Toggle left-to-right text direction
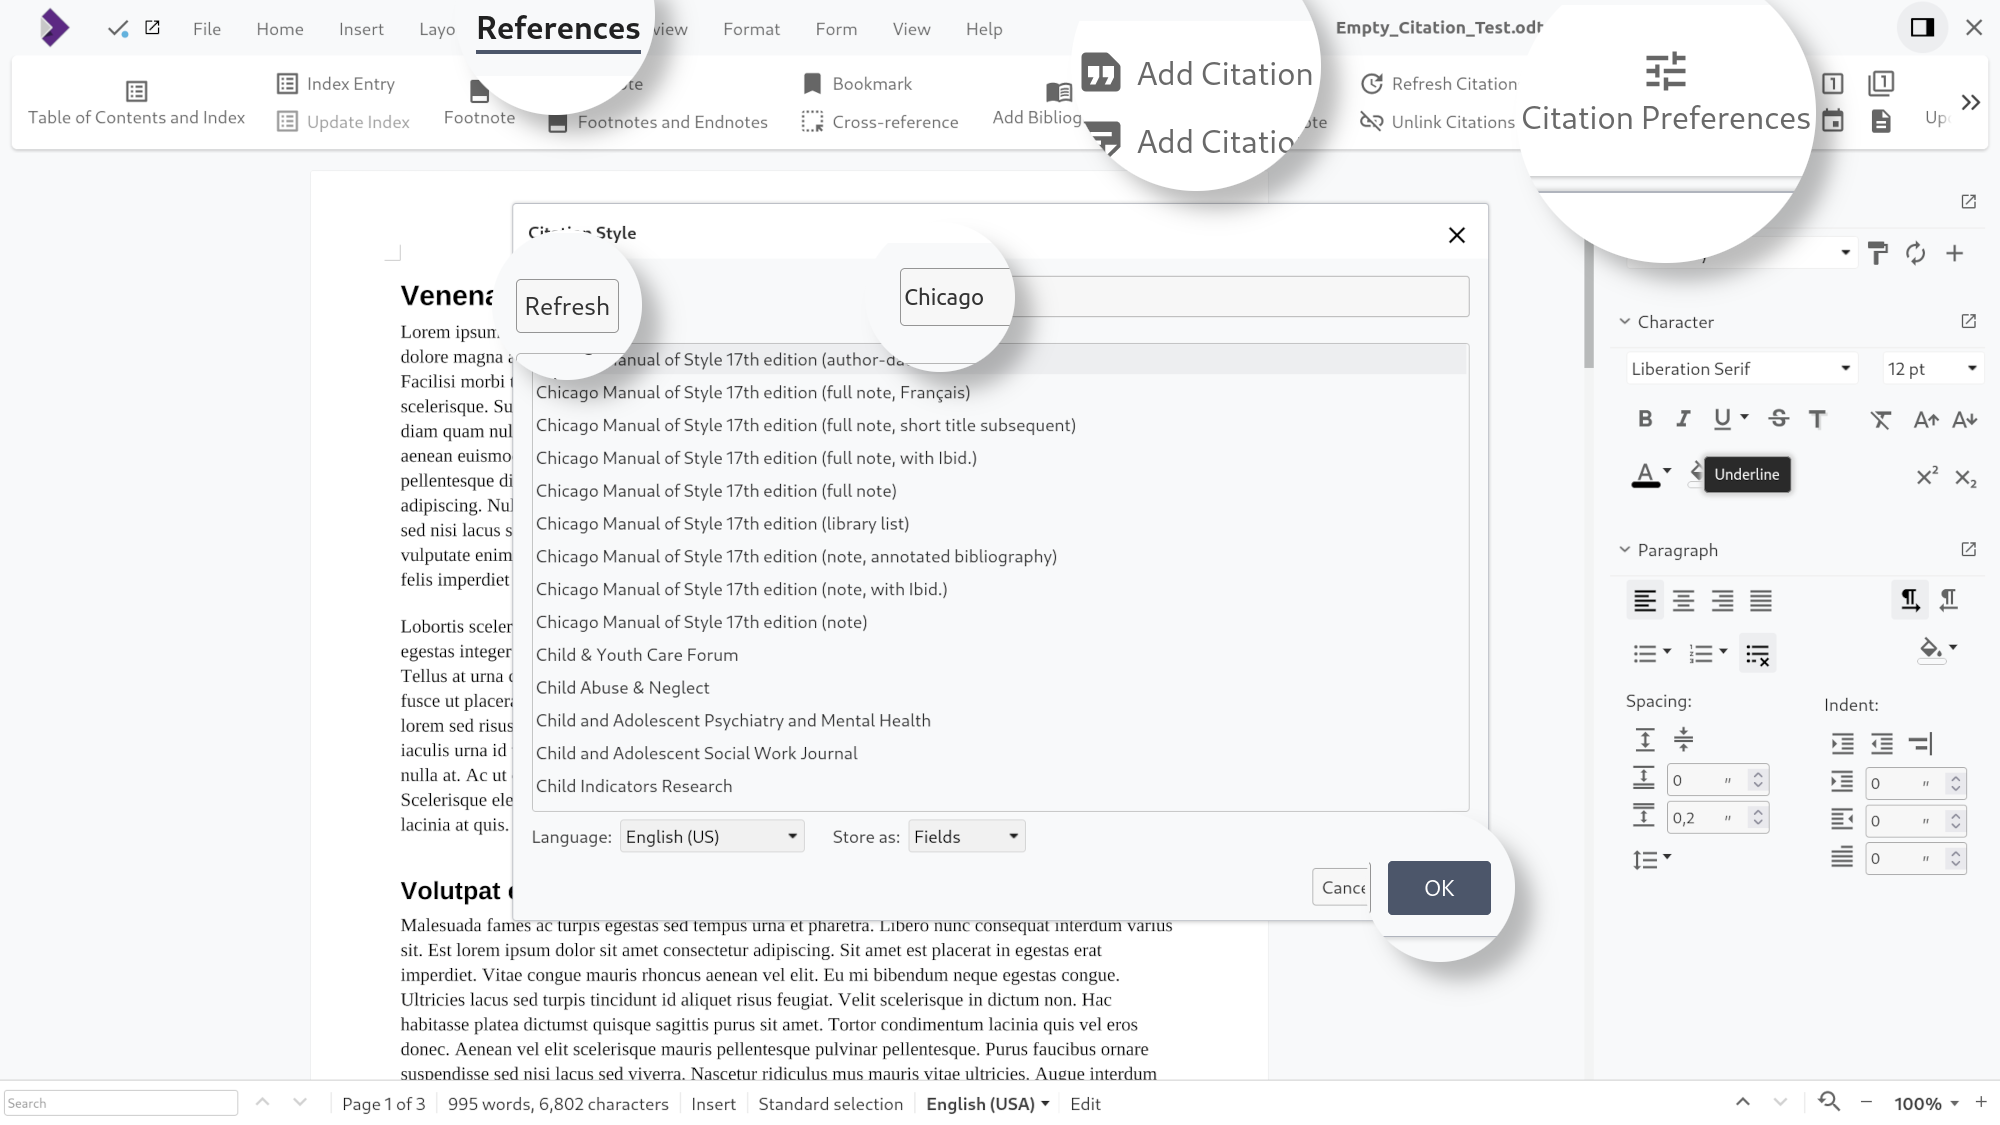2000x1125 pixels. coord(1910,600)
